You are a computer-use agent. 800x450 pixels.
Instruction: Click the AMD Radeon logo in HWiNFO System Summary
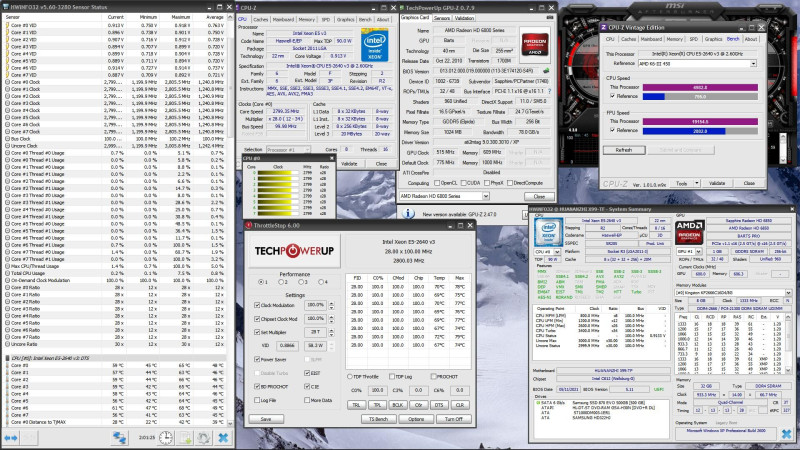point(690,232)
